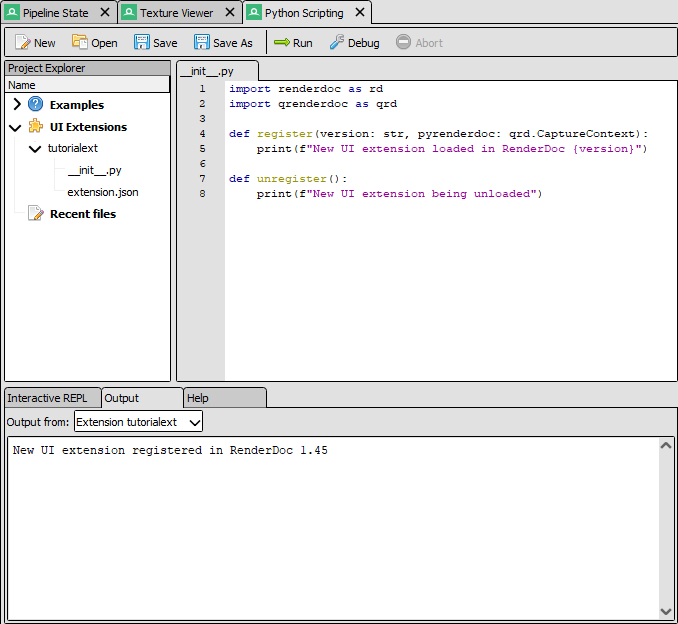Switch to the Interactive REPL tab
This screenshot has height=624, width=678.
[x=52, y=398]
